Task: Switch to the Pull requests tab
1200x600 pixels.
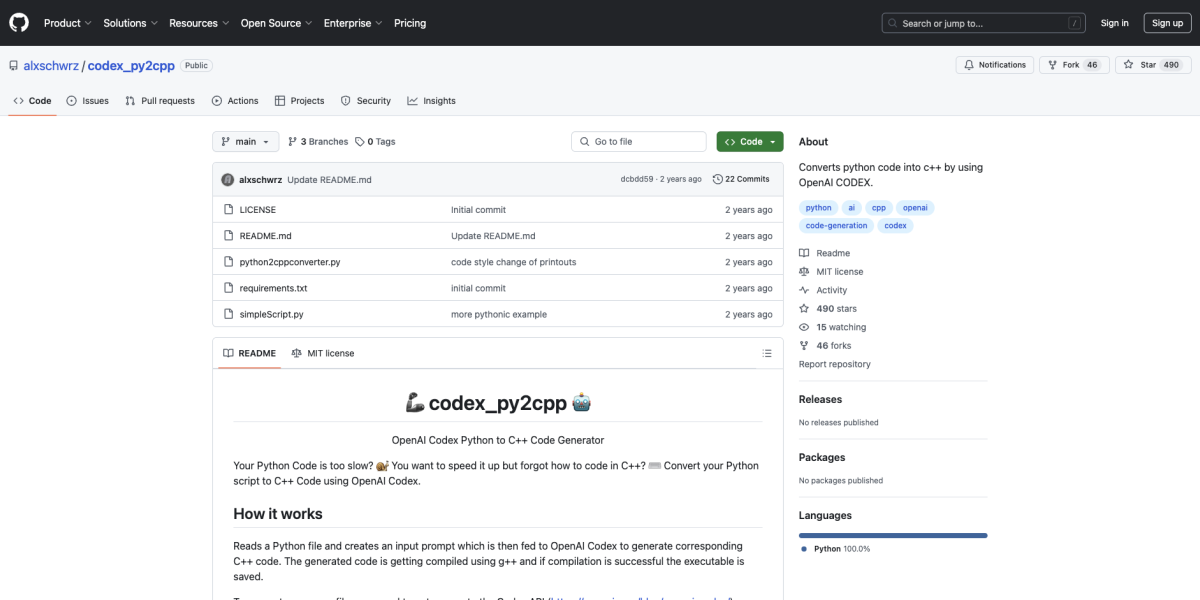Action: click(x=160, y=100)
